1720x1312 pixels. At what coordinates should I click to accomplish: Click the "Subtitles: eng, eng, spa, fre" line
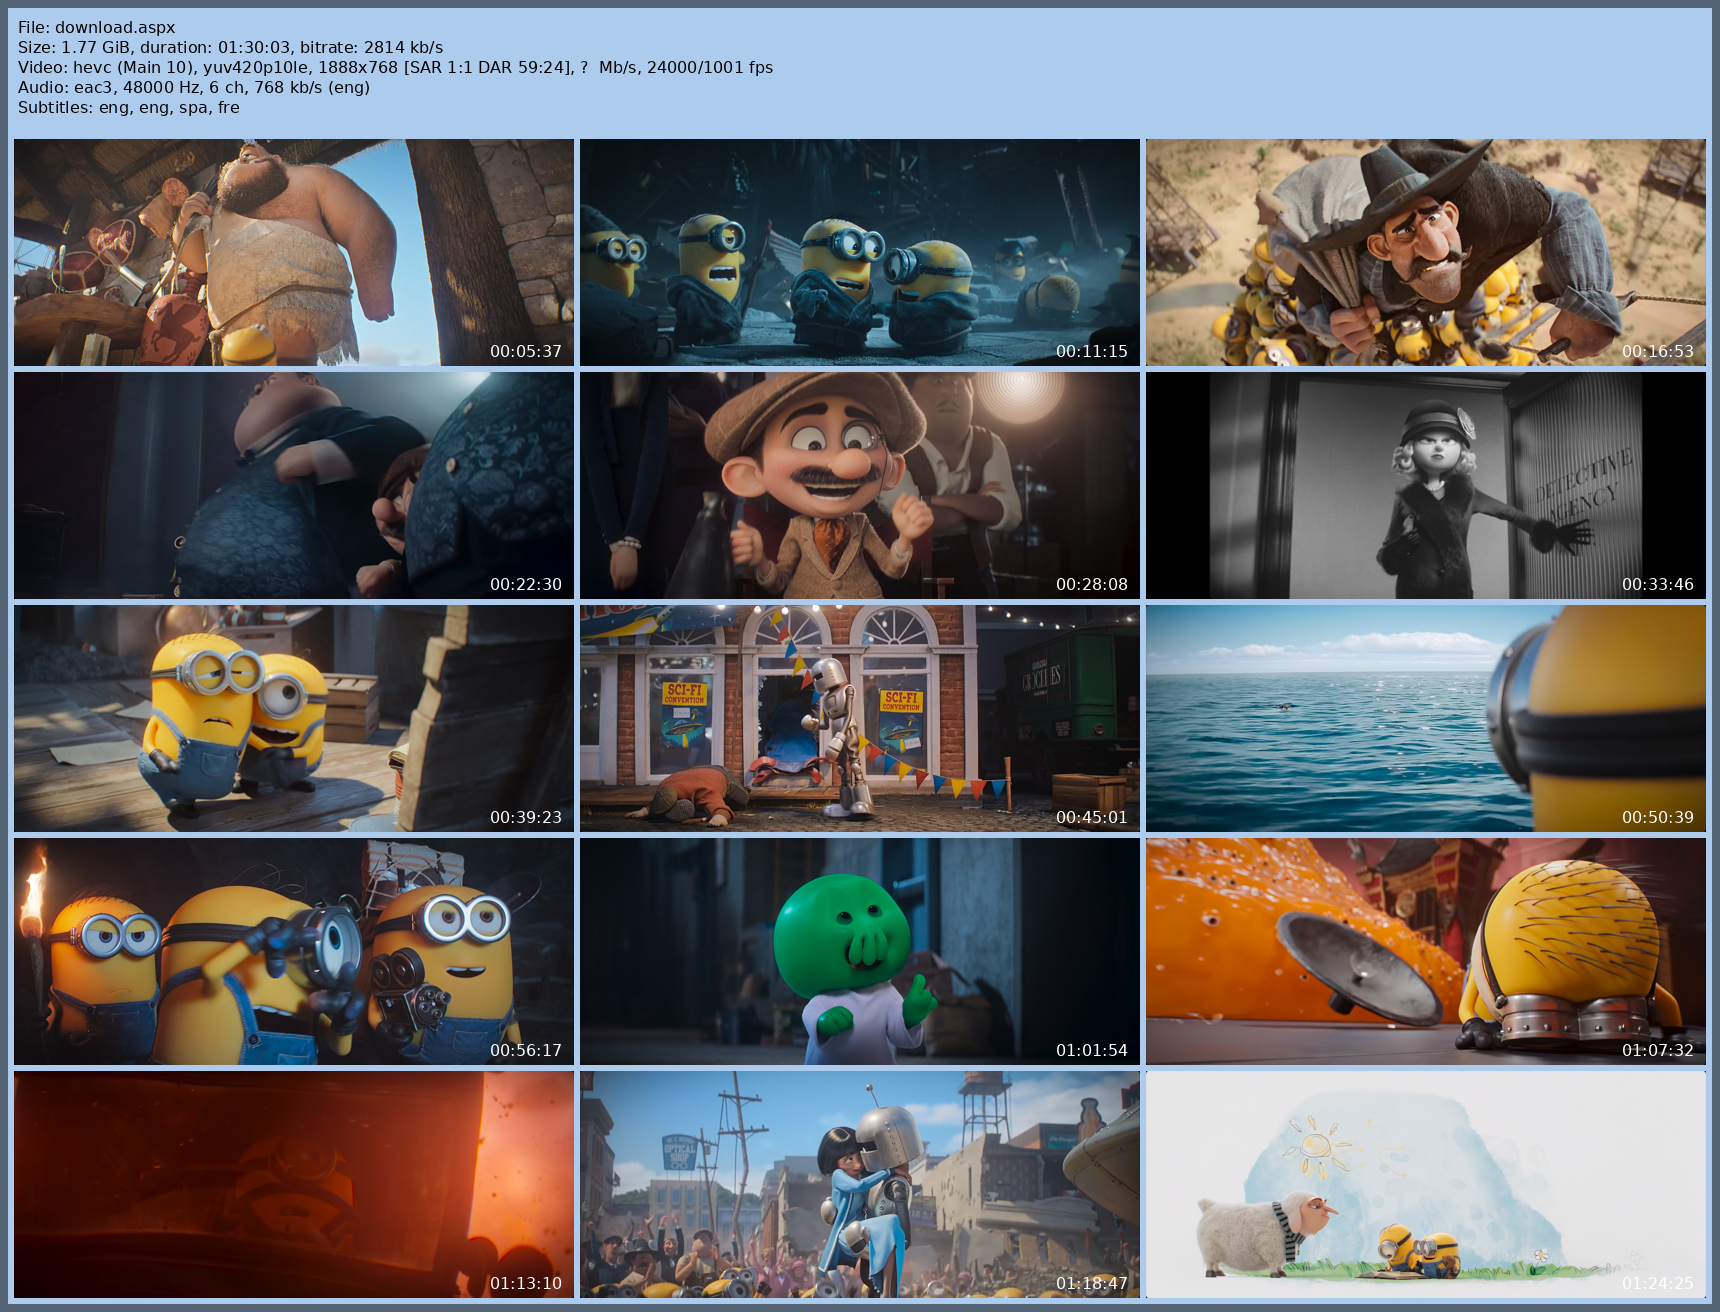pyautogui.click(x=129, y=107)
